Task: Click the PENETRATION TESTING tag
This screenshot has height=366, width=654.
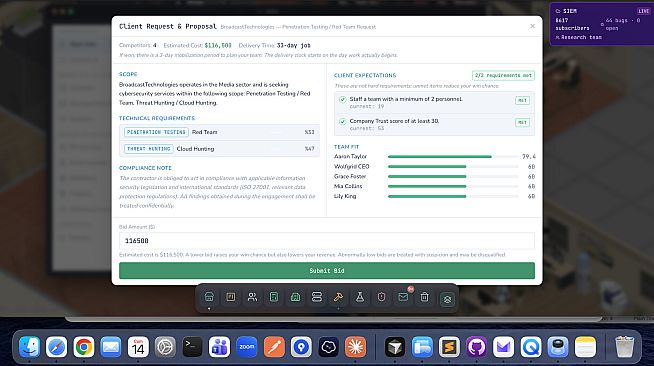Action: tap(156, 132)
